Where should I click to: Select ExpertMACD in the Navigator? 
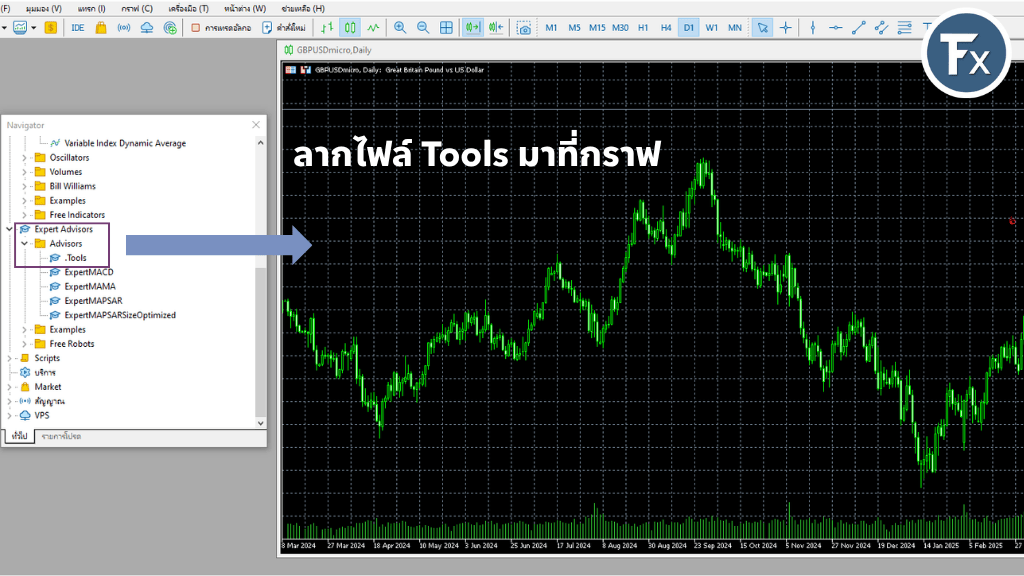click(89, 271)
